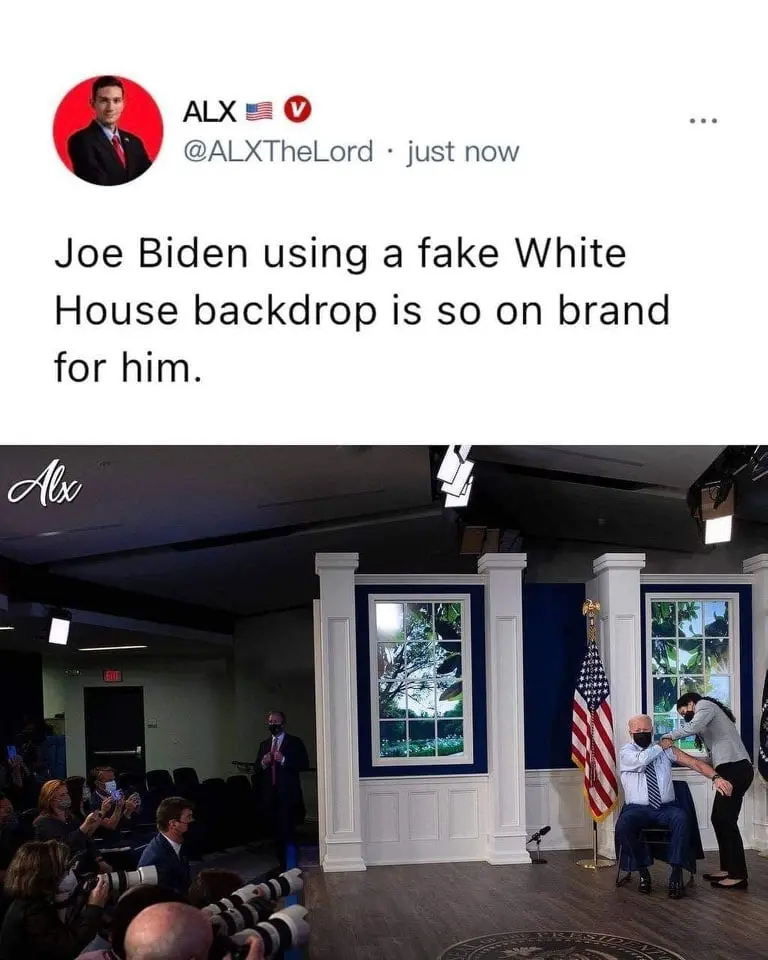The width and height of the screenshot is (768, 960).
Task: Visit the @ALXTheLord handle link
Action: [x=278, y=151]
